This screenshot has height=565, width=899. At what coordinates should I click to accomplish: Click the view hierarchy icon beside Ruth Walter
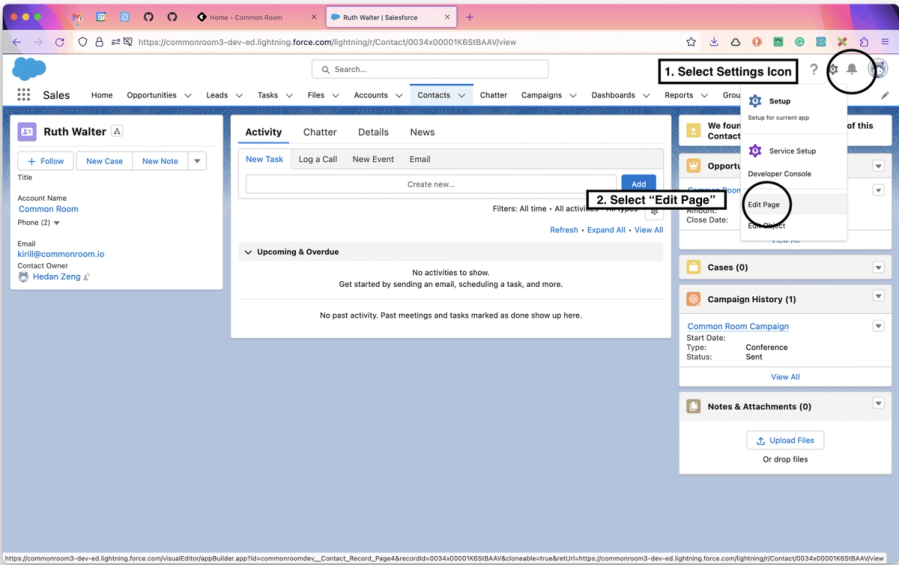pyautogui.click(x=117, y=131)
